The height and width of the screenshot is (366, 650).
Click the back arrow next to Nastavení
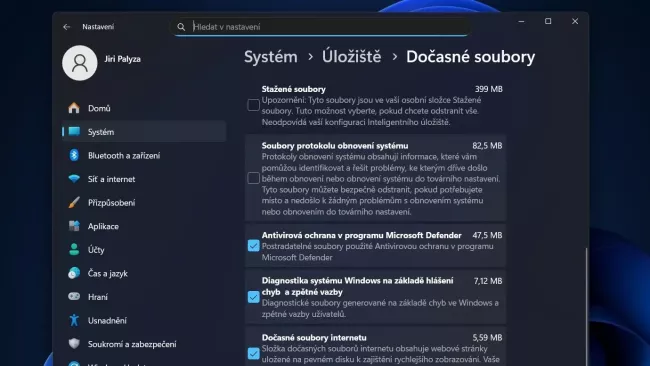click(x=67, y=27)
